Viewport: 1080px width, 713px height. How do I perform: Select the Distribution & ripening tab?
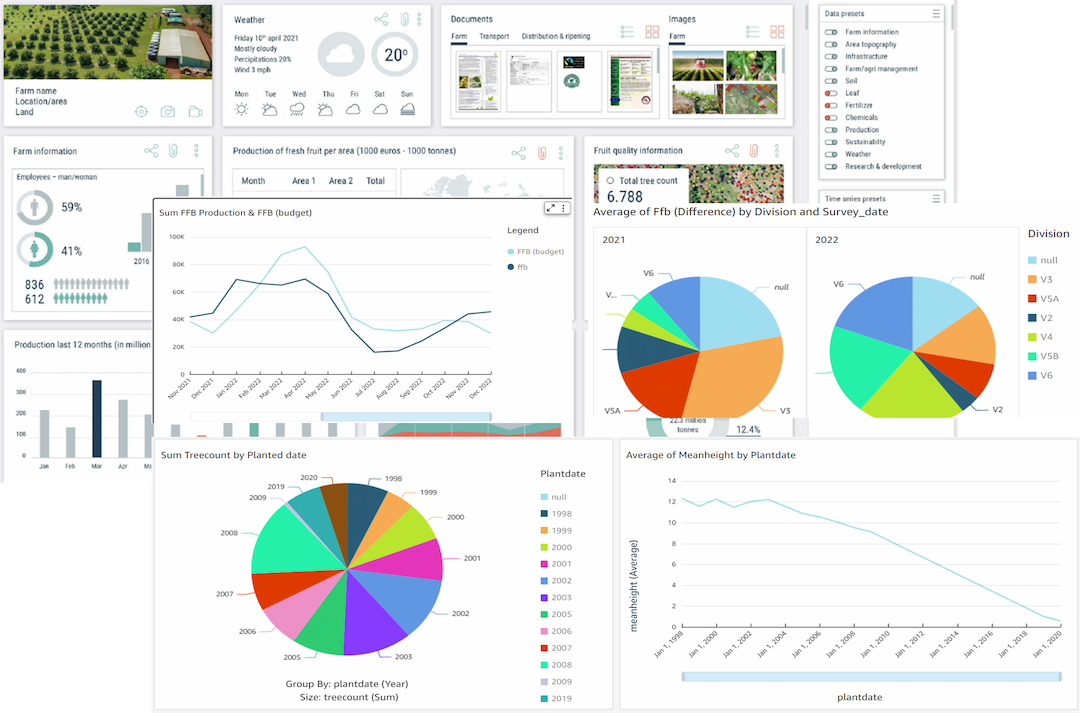[x=556, y=35]
